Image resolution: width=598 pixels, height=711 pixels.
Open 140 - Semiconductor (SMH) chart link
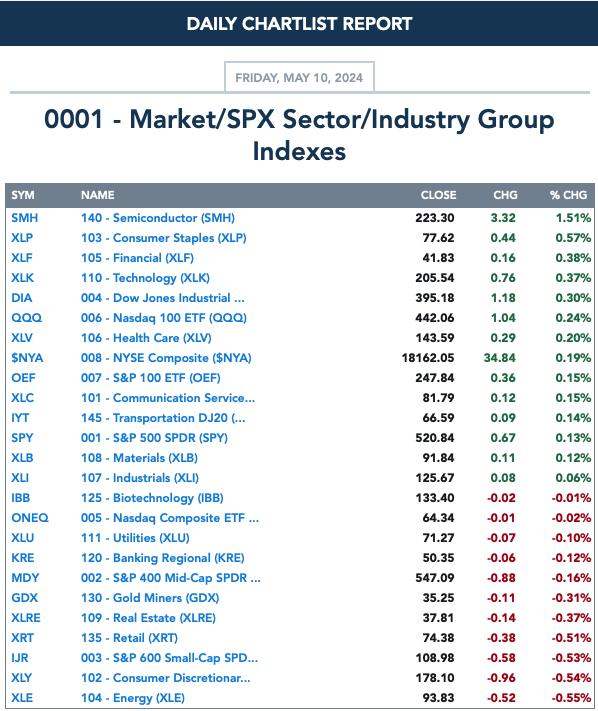pos(158,218)
